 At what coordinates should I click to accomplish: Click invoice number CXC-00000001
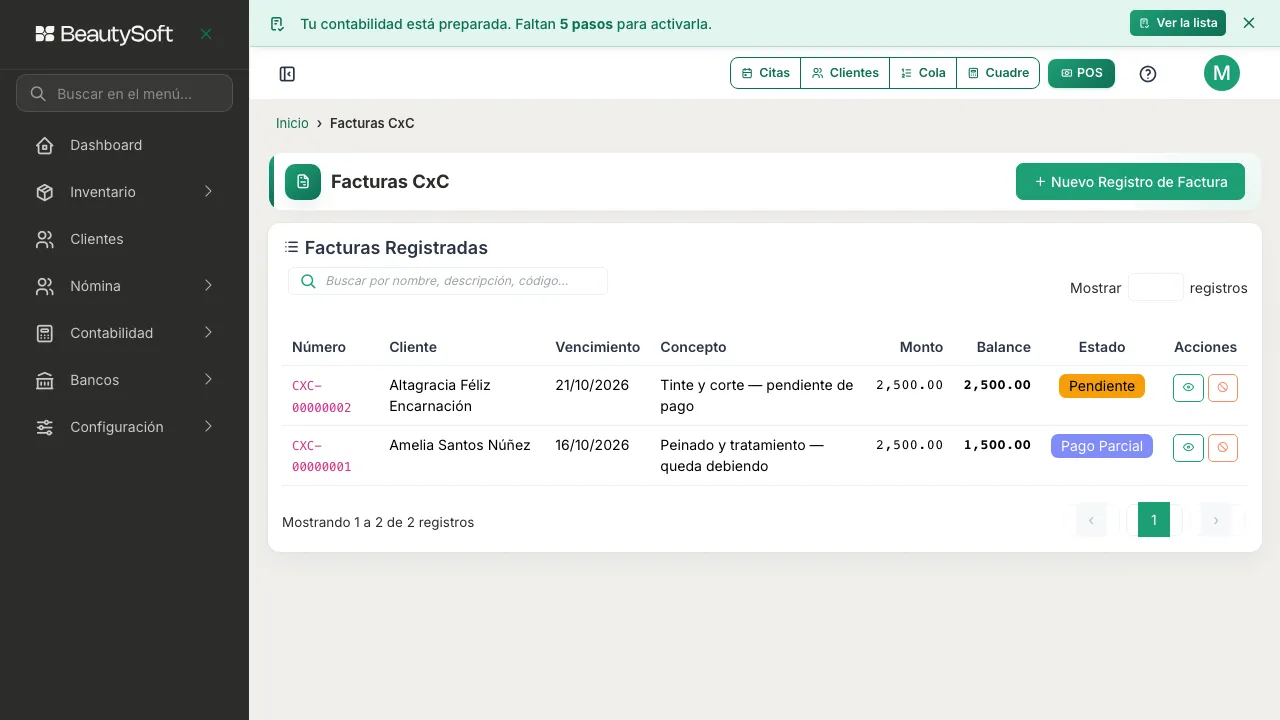[321, 456]
